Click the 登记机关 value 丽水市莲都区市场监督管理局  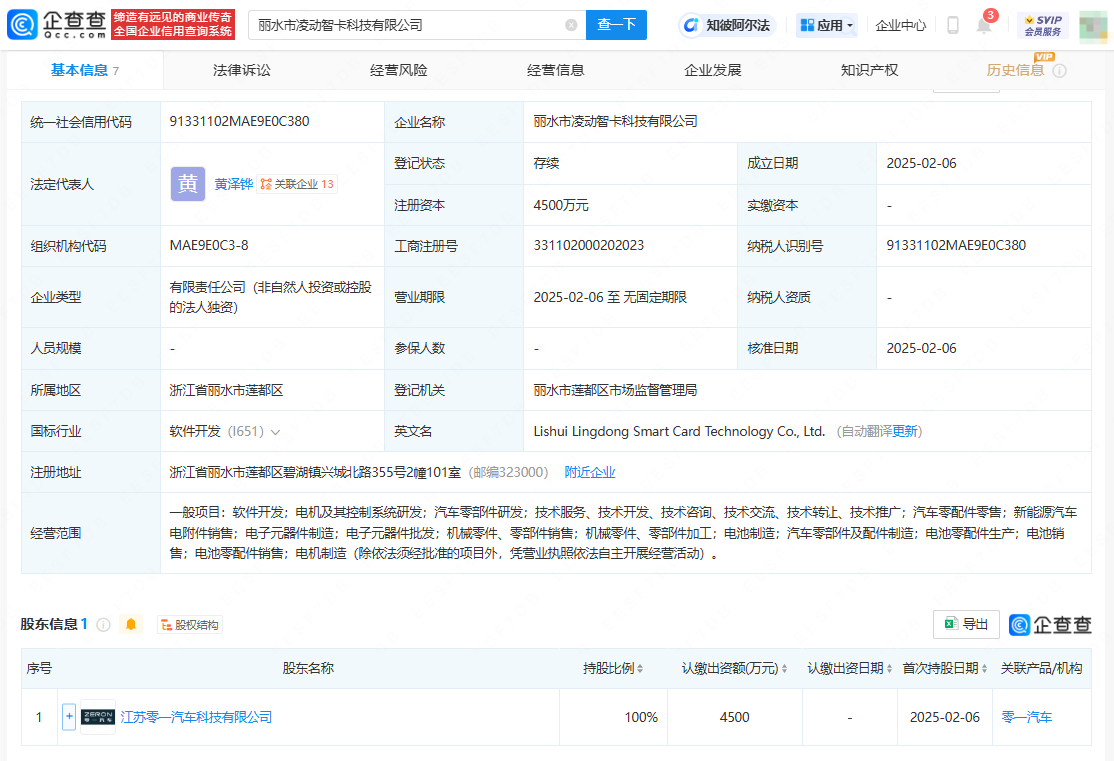coord(615,391)
